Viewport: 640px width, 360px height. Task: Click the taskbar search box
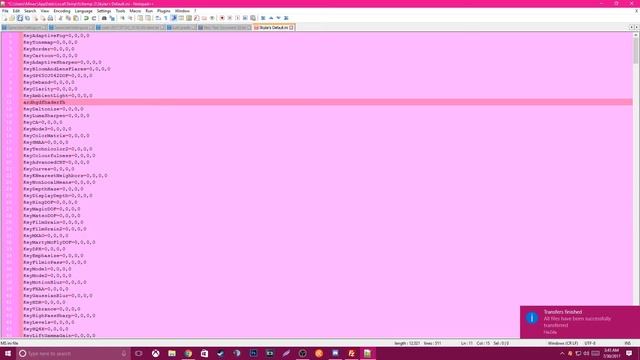pyautogui.click(x=73, y=353)
